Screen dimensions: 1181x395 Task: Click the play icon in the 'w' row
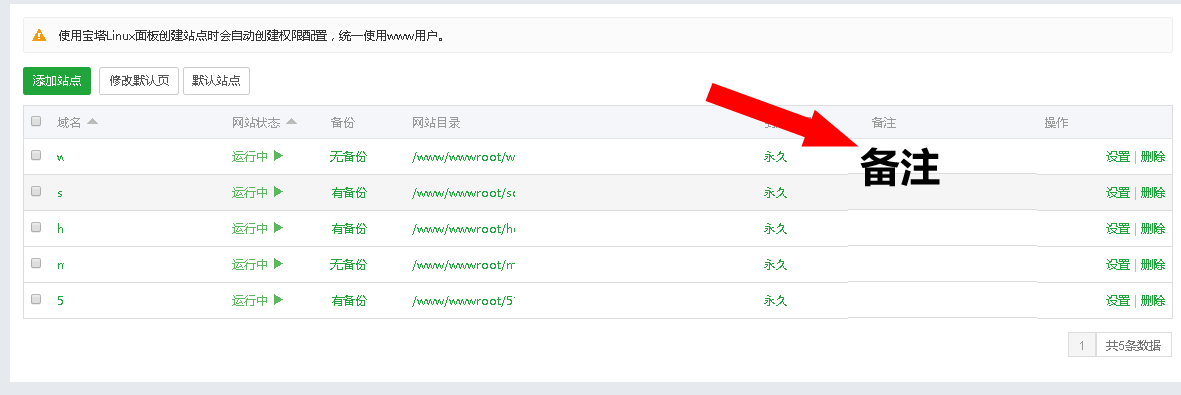[278, 156]
